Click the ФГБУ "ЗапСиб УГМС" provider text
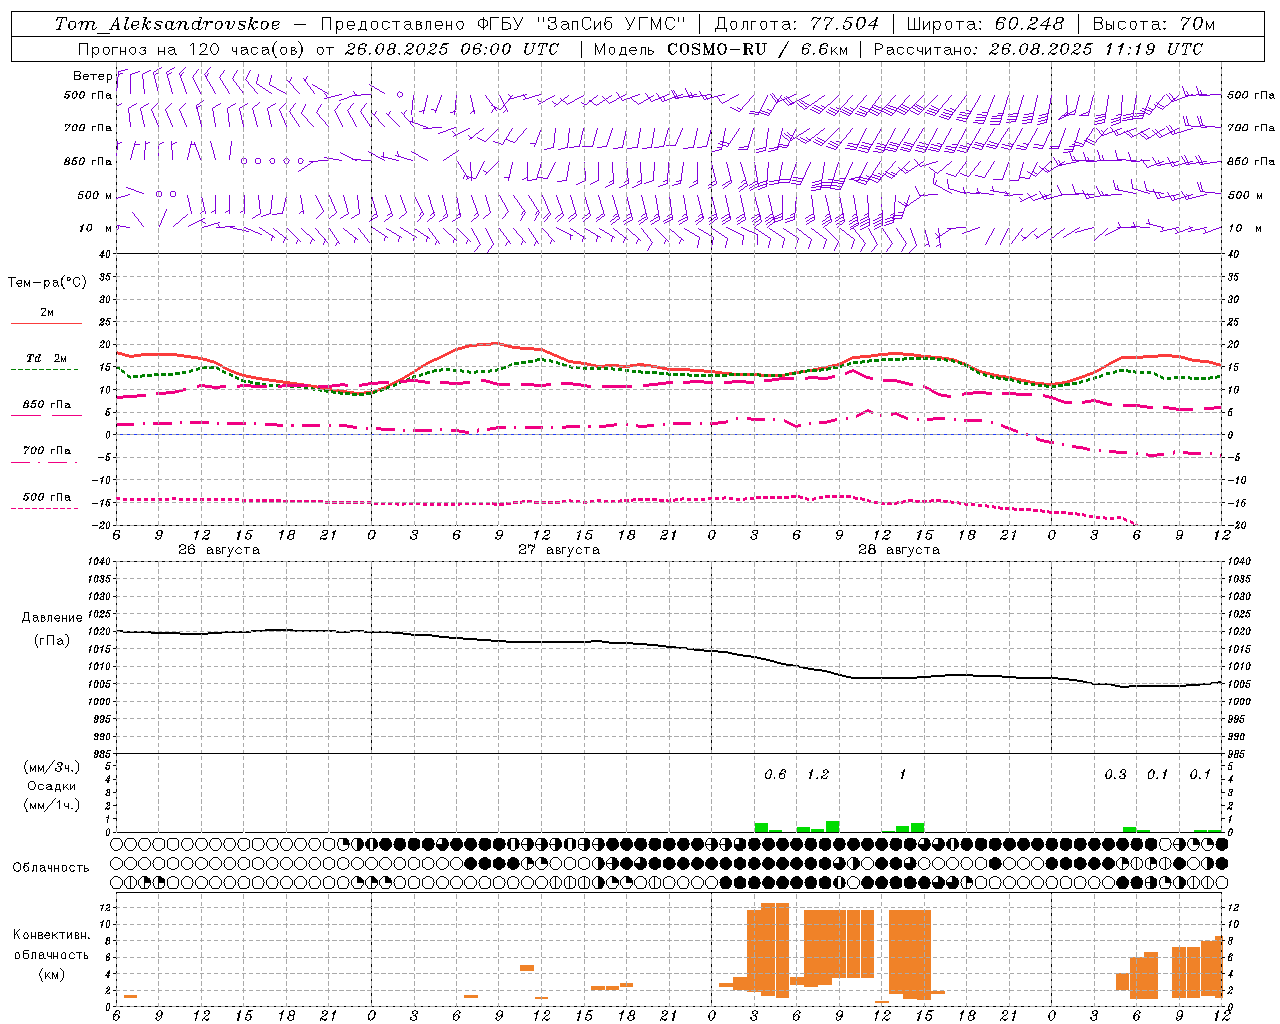The width and height of the screenshot is (1280, 1024). click(582, 24)
